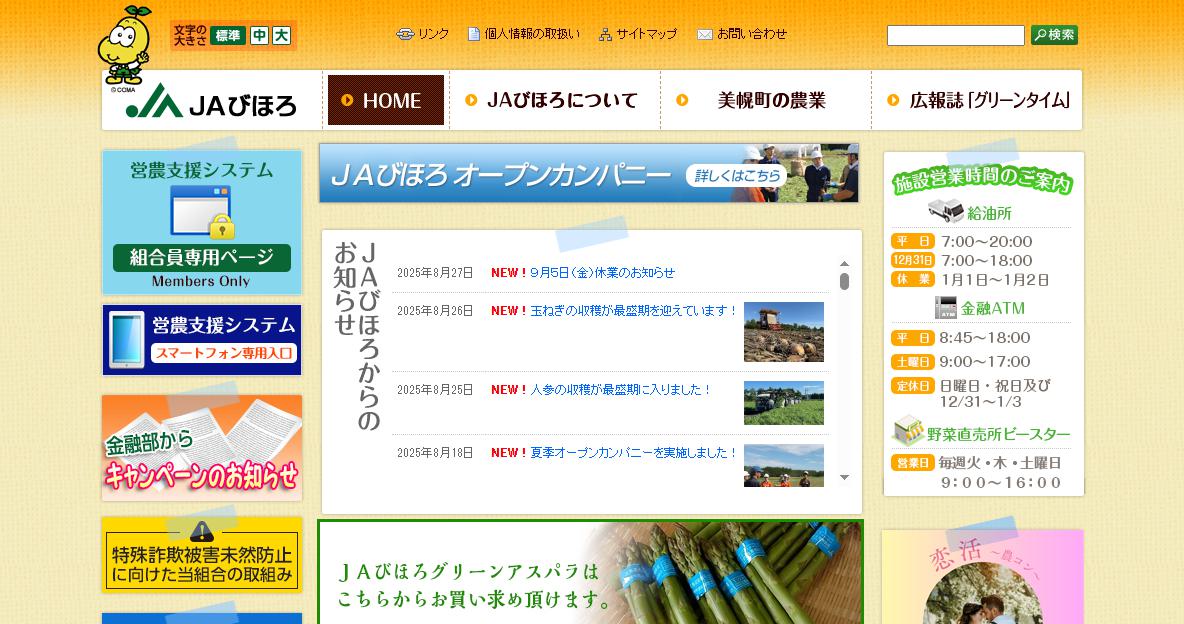Open the サイトマップ link
This screenshot has width=1184, height=624.
click(x=638, y=34)
